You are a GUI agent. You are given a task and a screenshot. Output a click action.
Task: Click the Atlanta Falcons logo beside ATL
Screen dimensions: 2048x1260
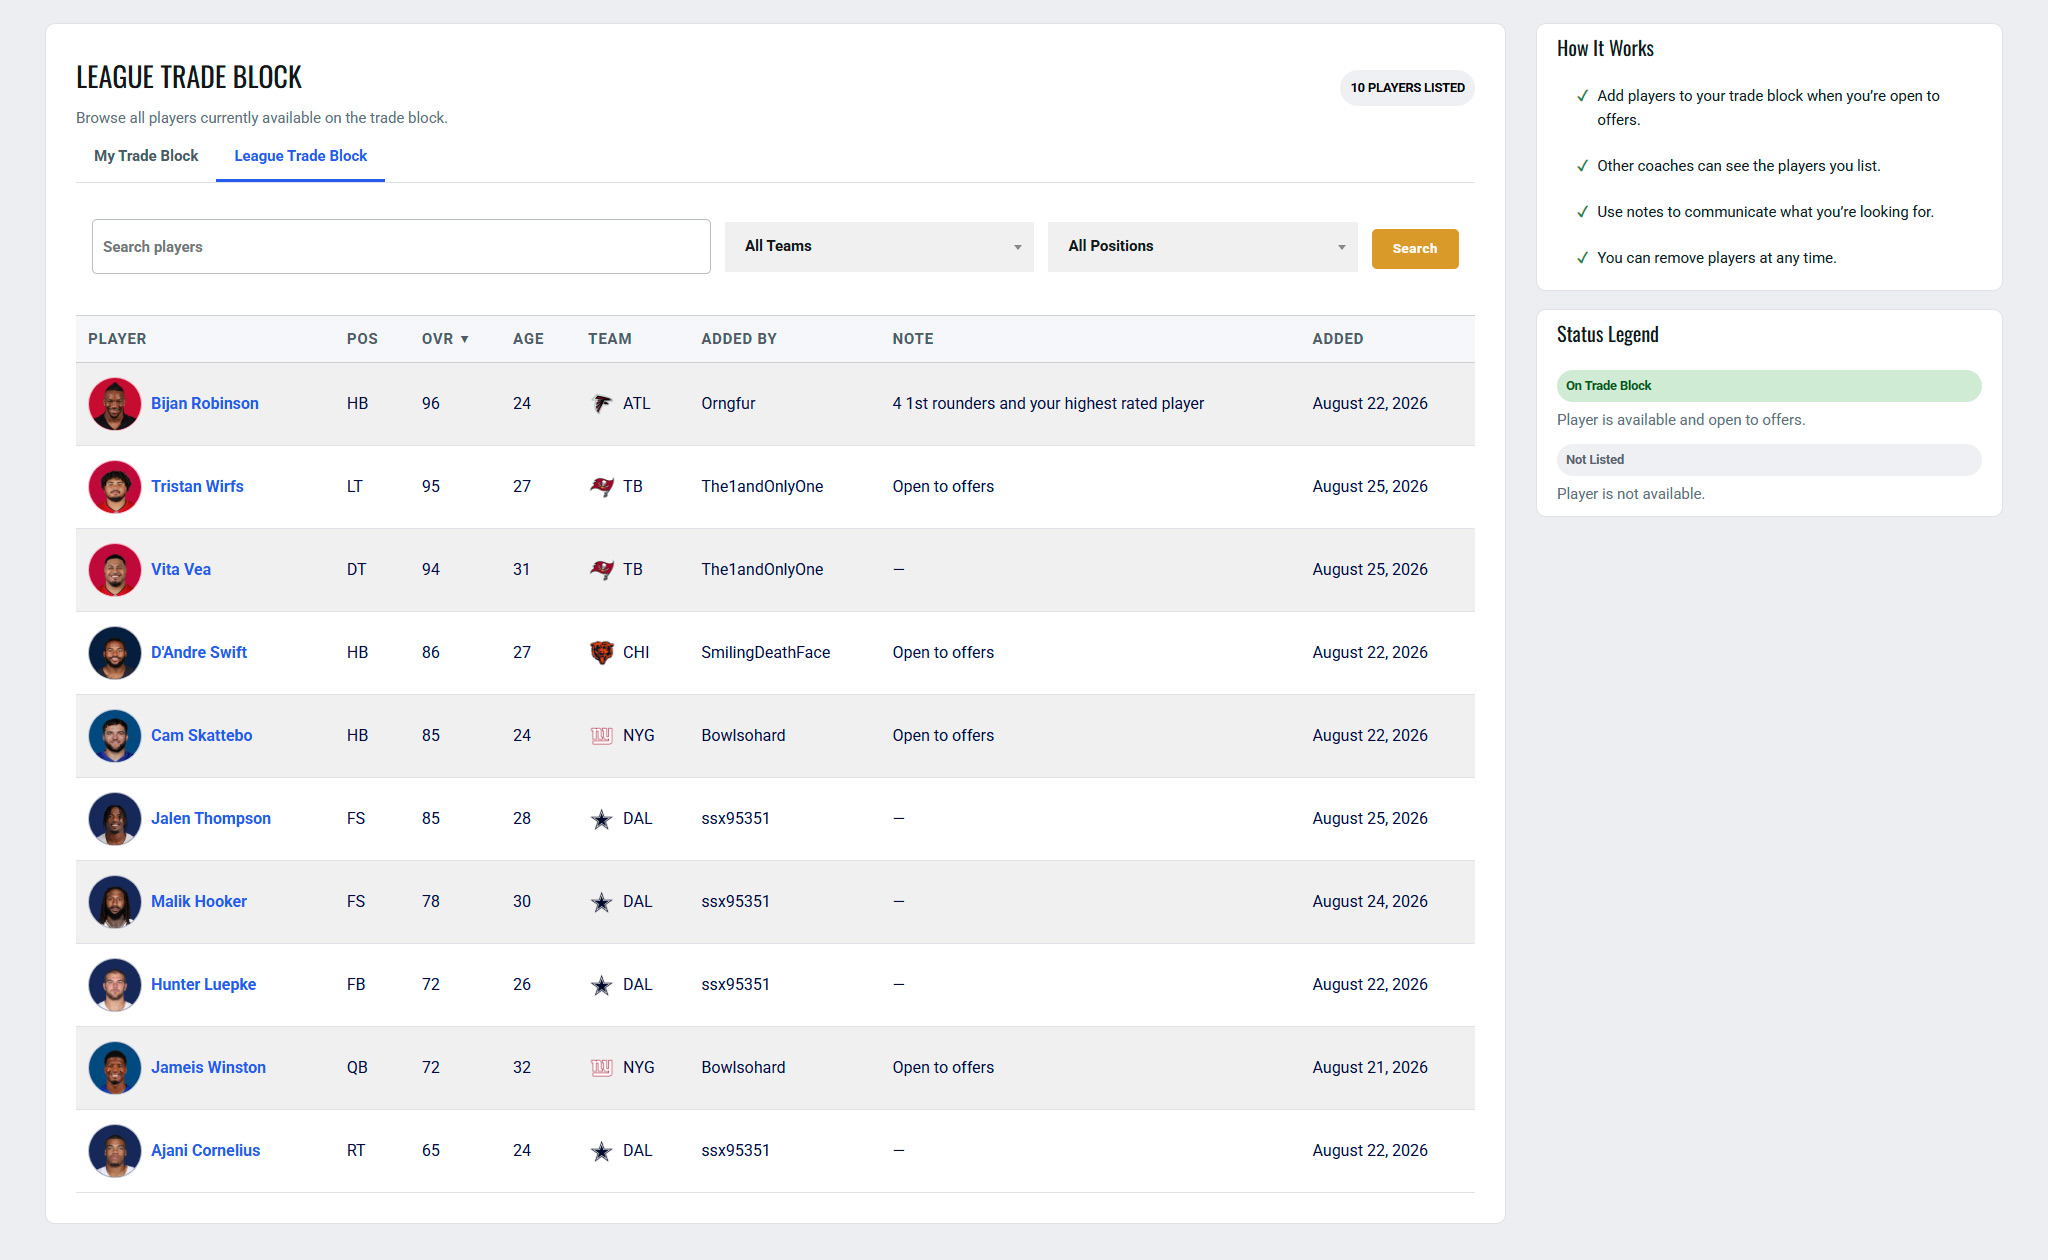point(601,404)
